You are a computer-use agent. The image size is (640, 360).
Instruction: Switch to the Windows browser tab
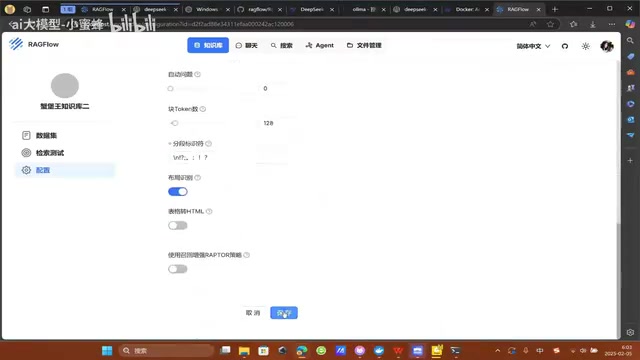[x=207, y=9]
